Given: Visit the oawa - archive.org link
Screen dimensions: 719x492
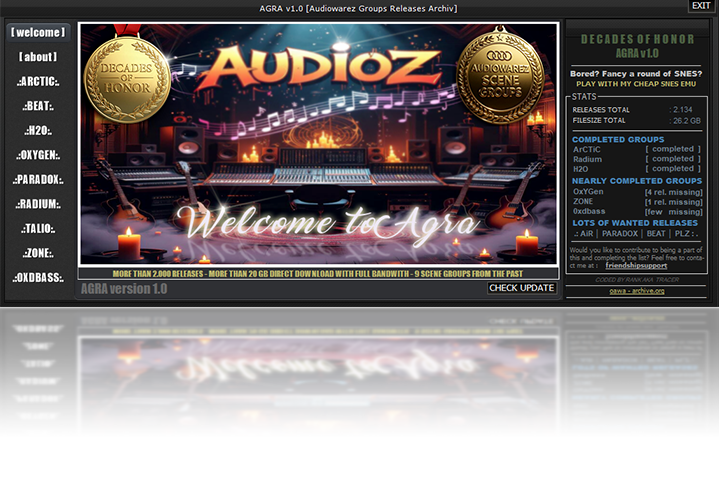Looking at the screenshot, I should click(x=637, y=291).
